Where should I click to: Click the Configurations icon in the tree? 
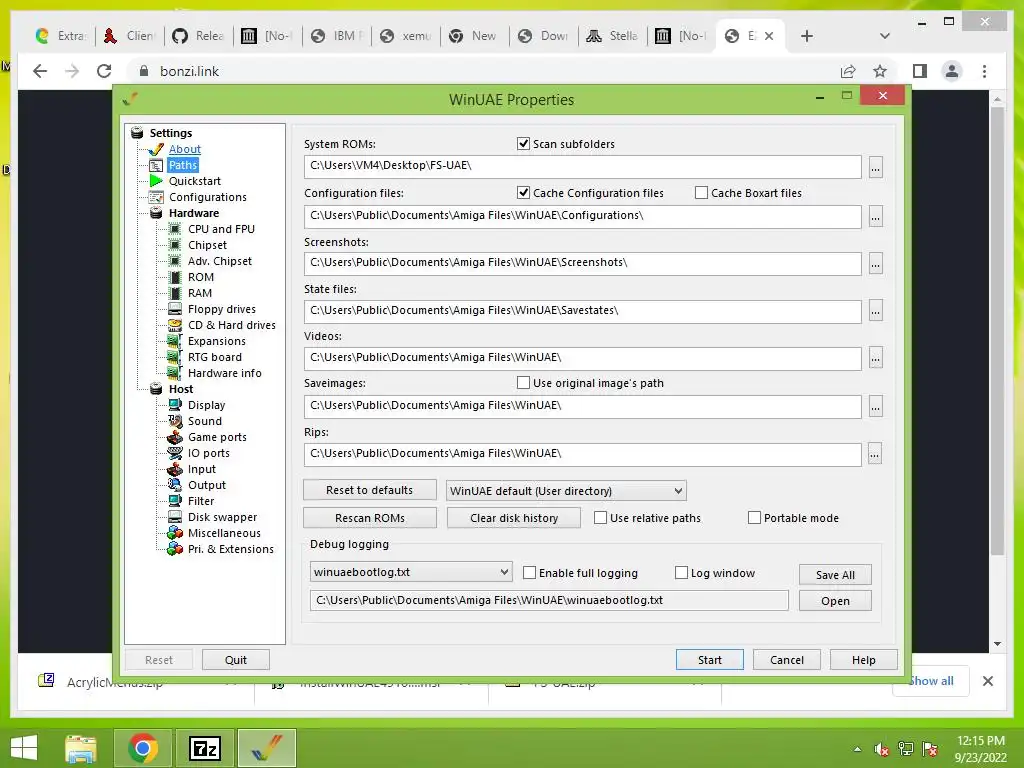pos(156,197)
